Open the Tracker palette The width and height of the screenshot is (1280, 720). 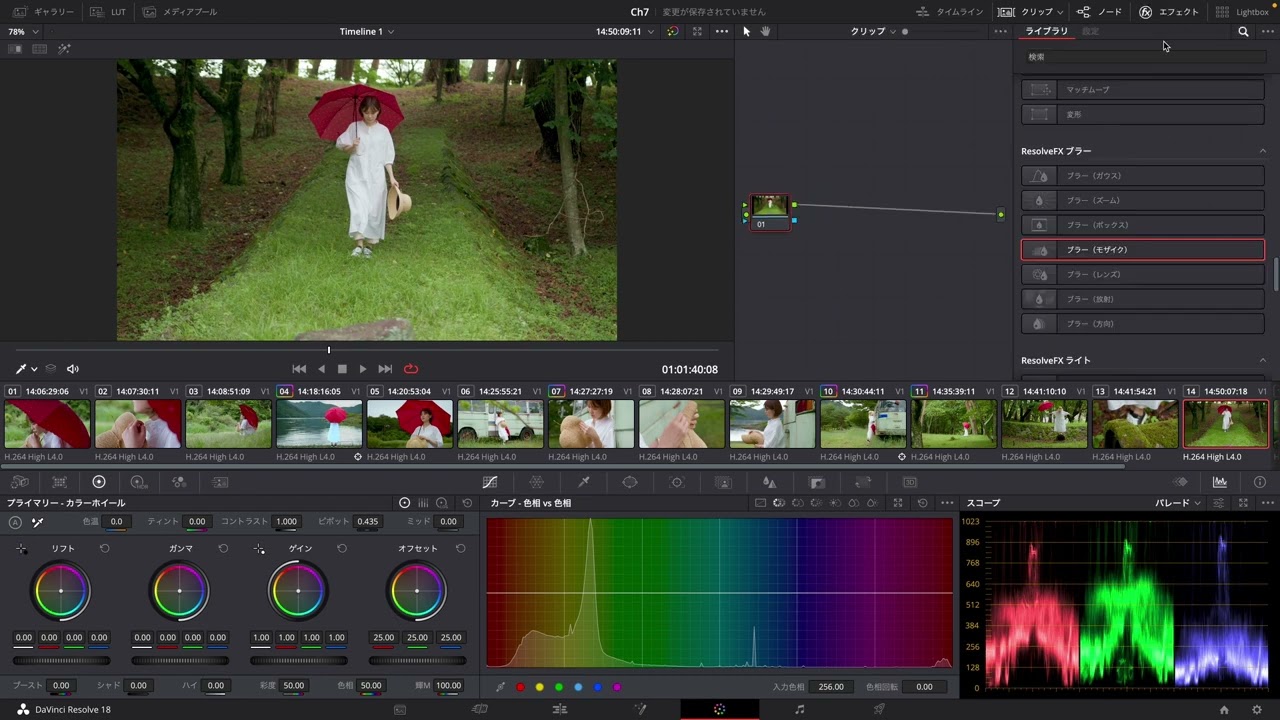pos(677,482)
